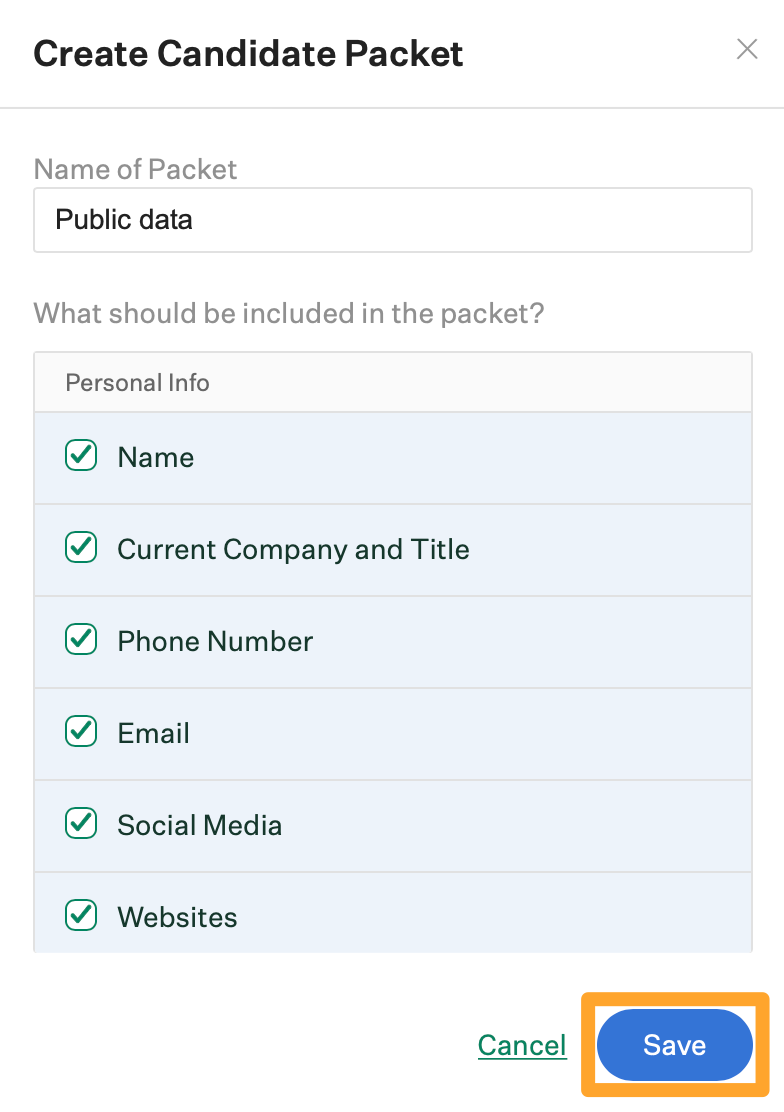This screenshot has width=784, height=1112.
Task: Click the 'Create Candidate Packet' dialog title
Action: (x=248, y=53)
